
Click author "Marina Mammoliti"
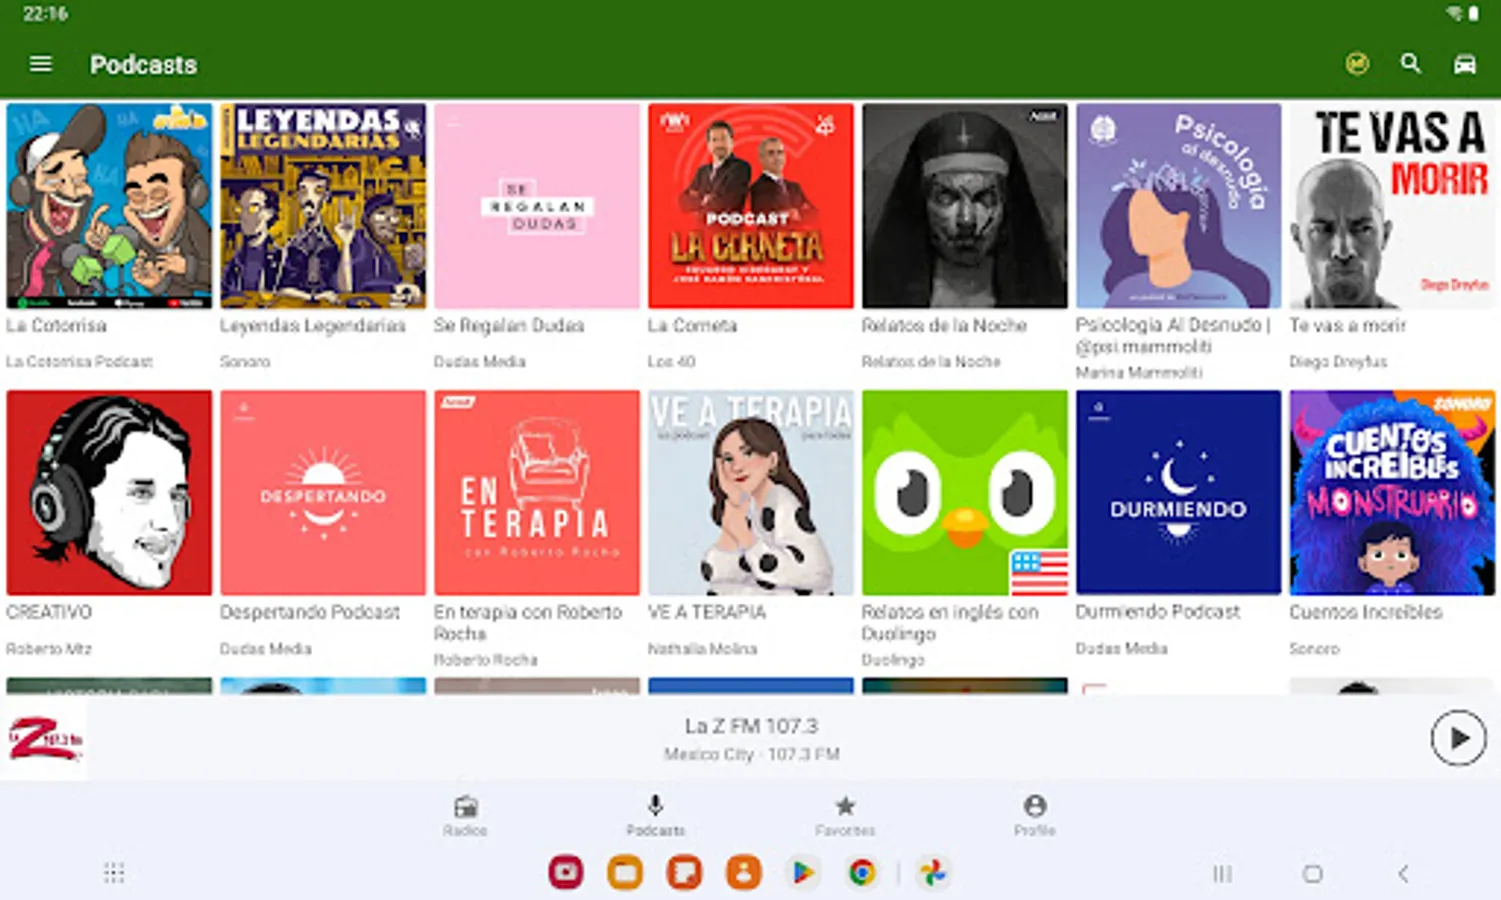click(x=1139, y=372)
